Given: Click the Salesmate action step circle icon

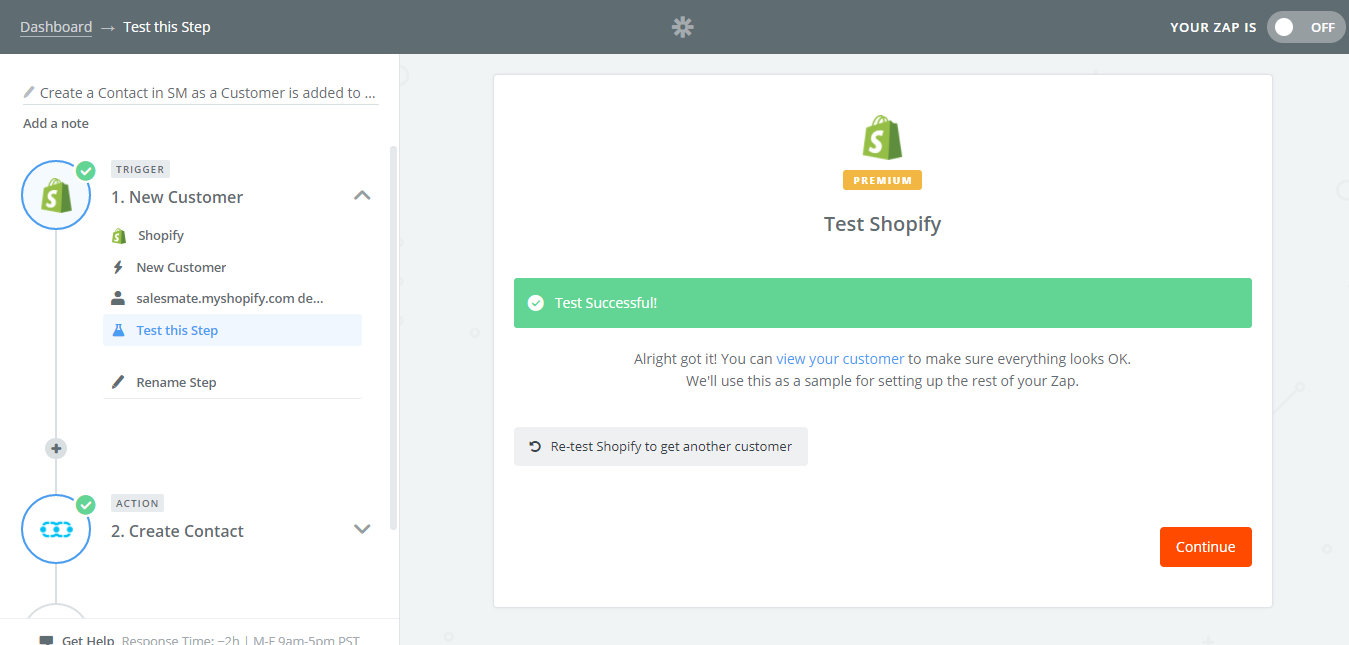Looking at the screenshot, I should (56, 529).
